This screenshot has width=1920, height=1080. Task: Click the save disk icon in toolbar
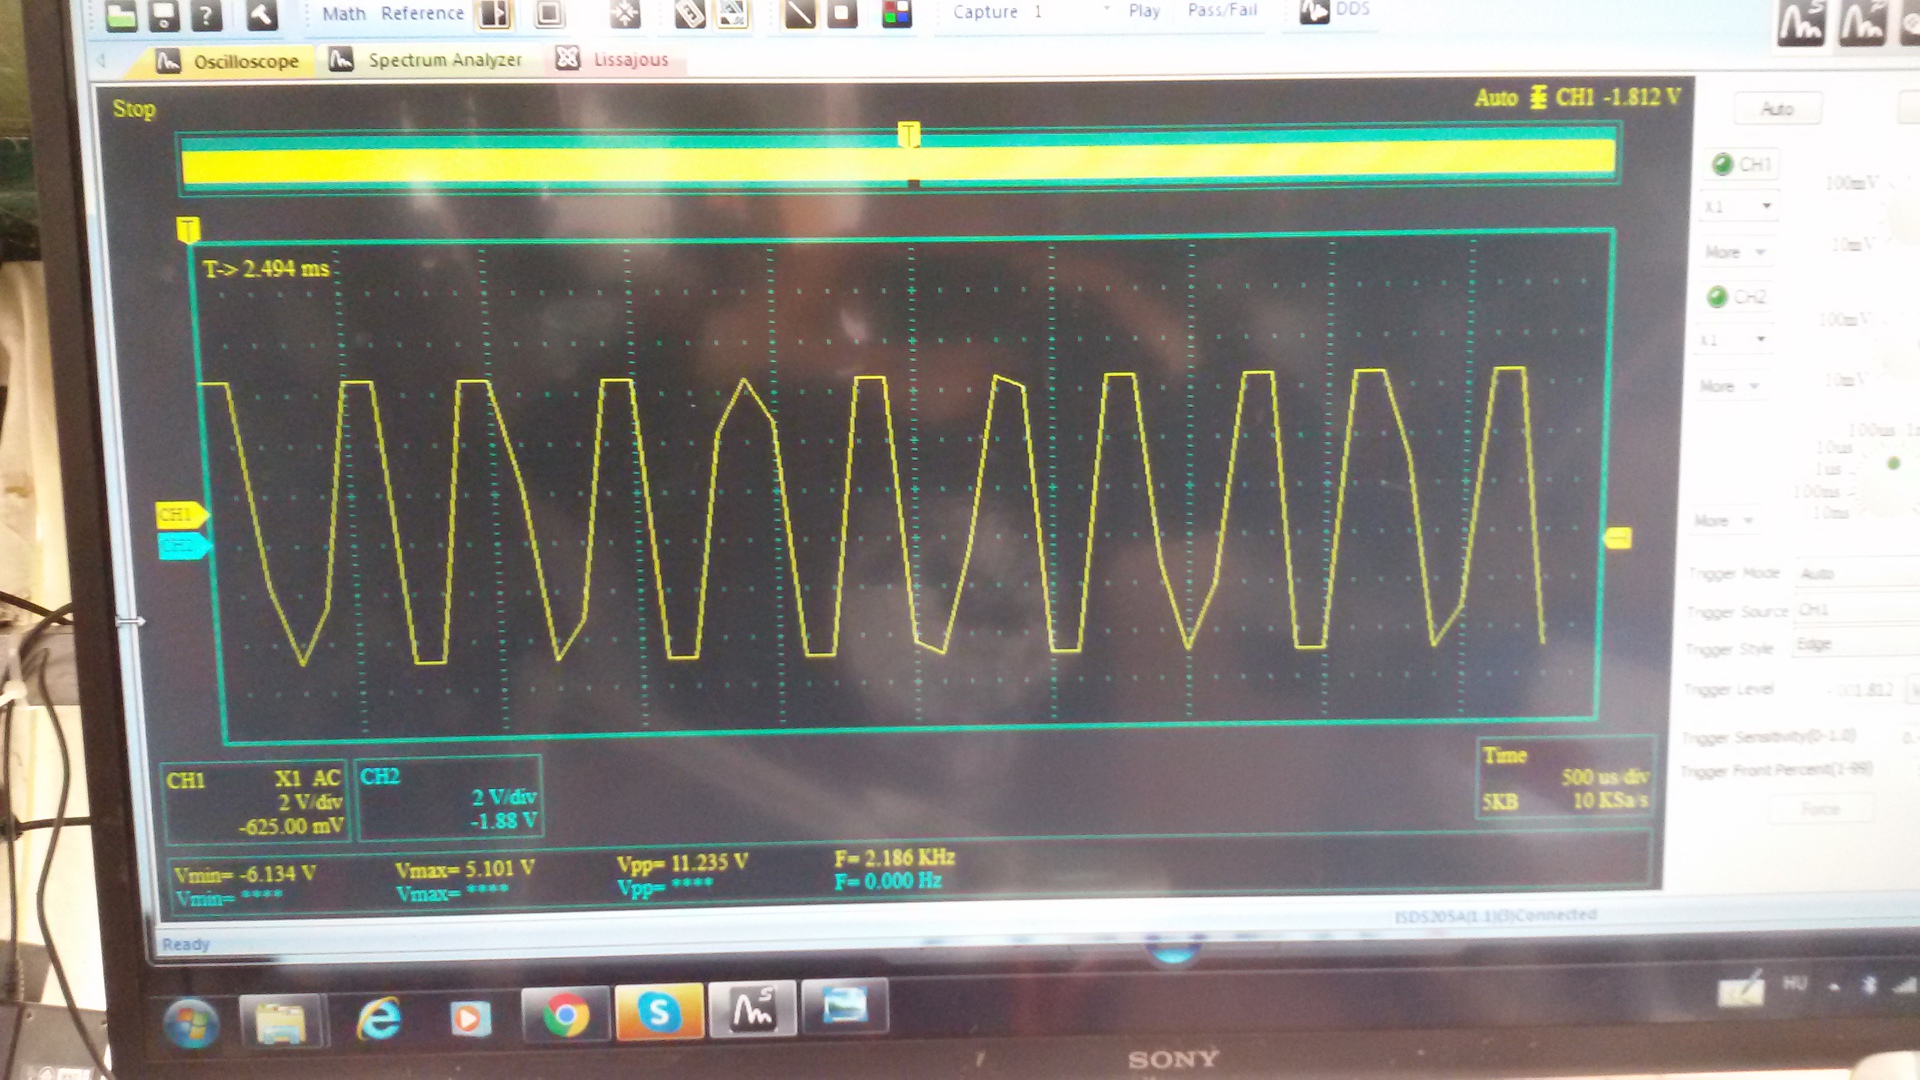point(164,14)
